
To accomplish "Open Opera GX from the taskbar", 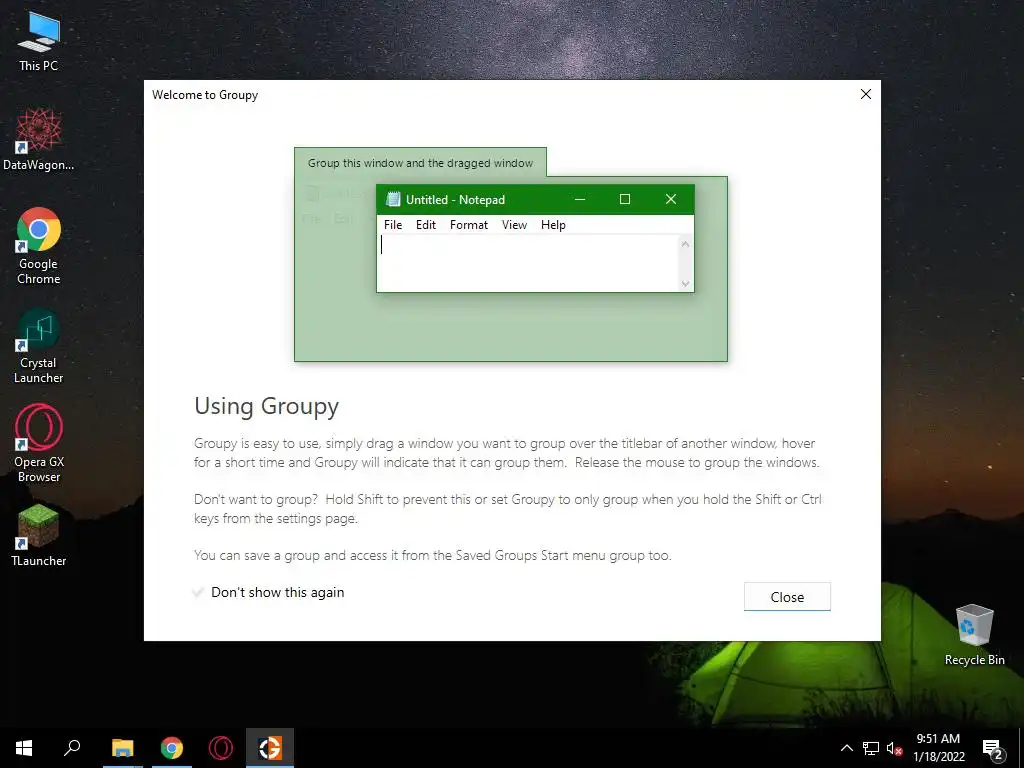I will click(221, 748).
